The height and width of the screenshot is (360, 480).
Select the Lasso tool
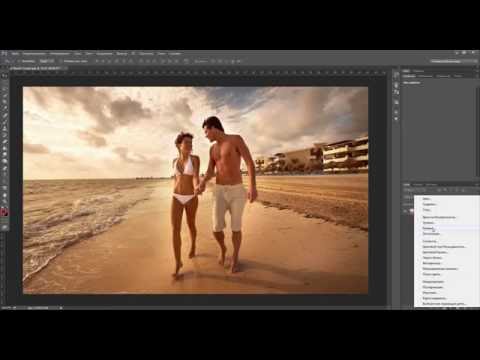pyautogui.click(x=4, y=95)
